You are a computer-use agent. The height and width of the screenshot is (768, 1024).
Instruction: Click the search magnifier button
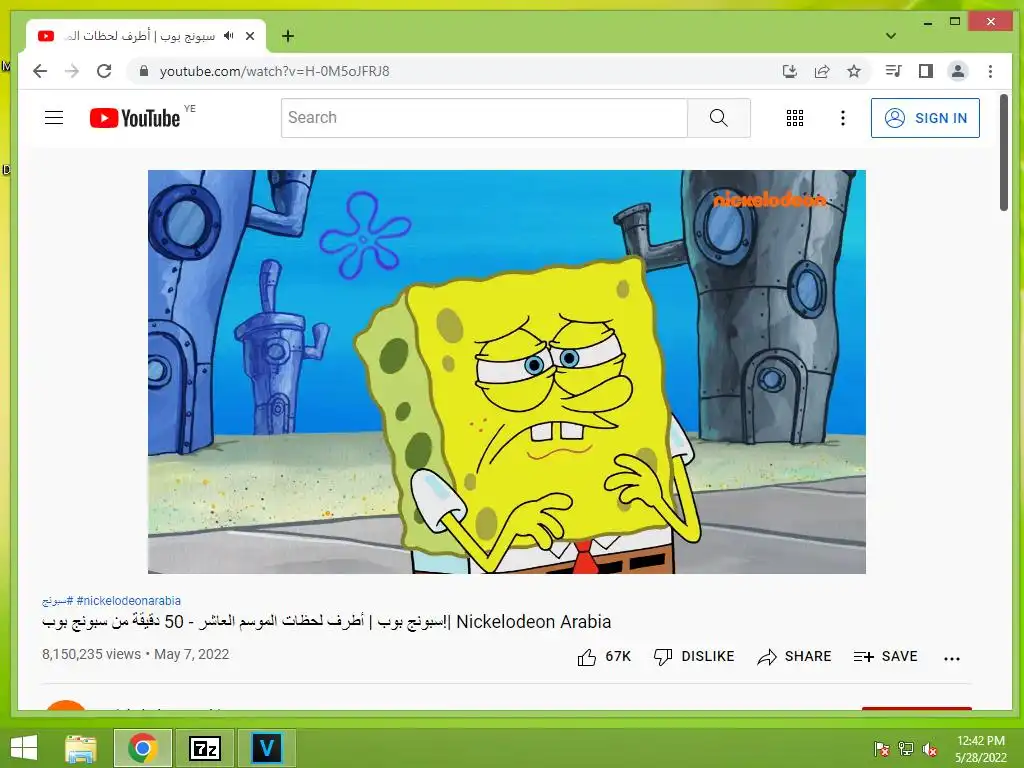(718, 118)
